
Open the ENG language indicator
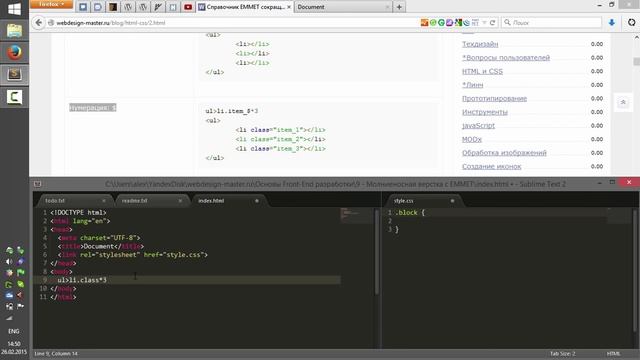click(13, 331)
